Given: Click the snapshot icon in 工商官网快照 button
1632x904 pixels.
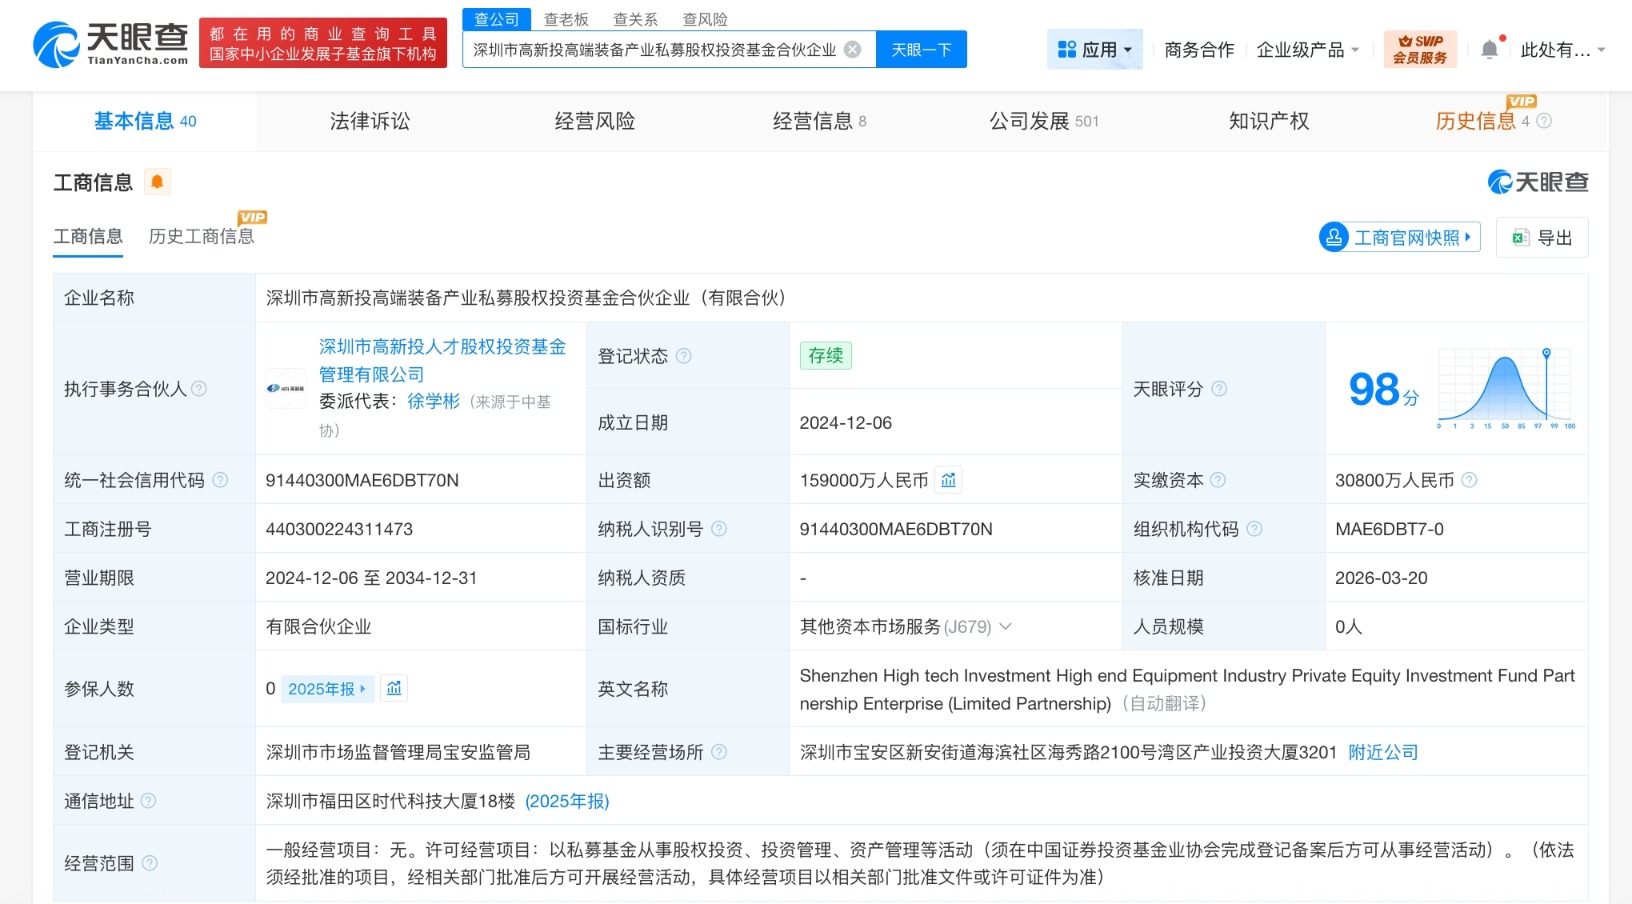Looking at the screenshot, I should (1333, 237).
